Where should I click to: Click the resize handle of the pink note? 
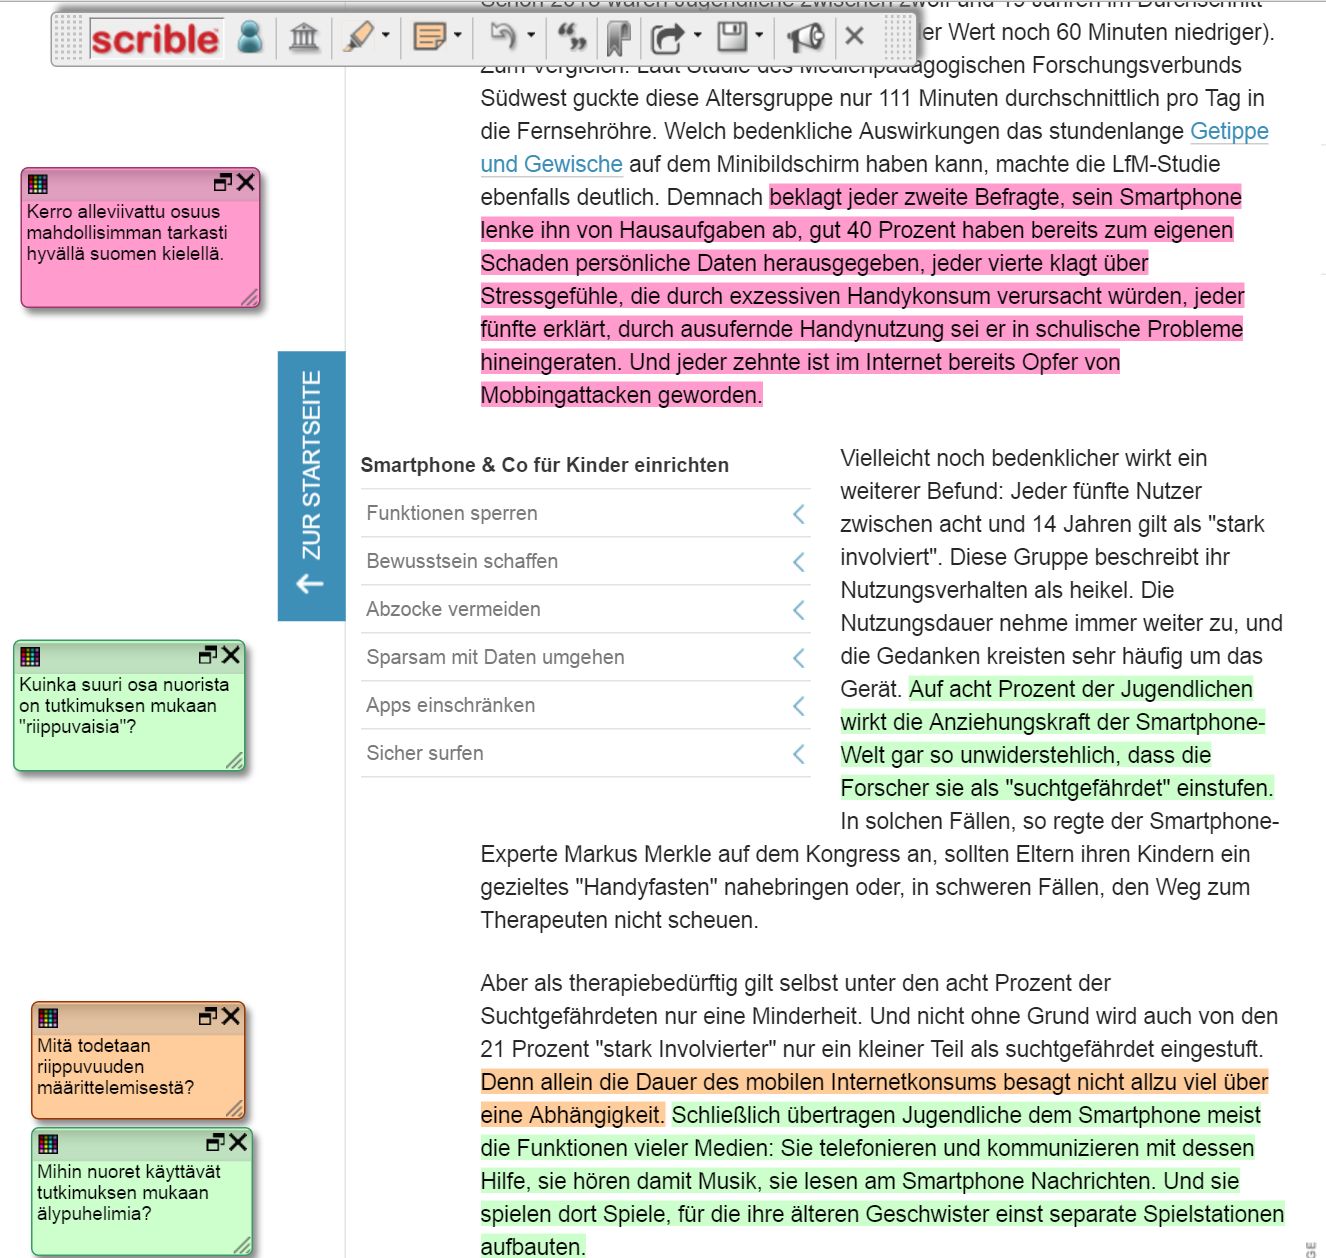[x=249, y=297]
